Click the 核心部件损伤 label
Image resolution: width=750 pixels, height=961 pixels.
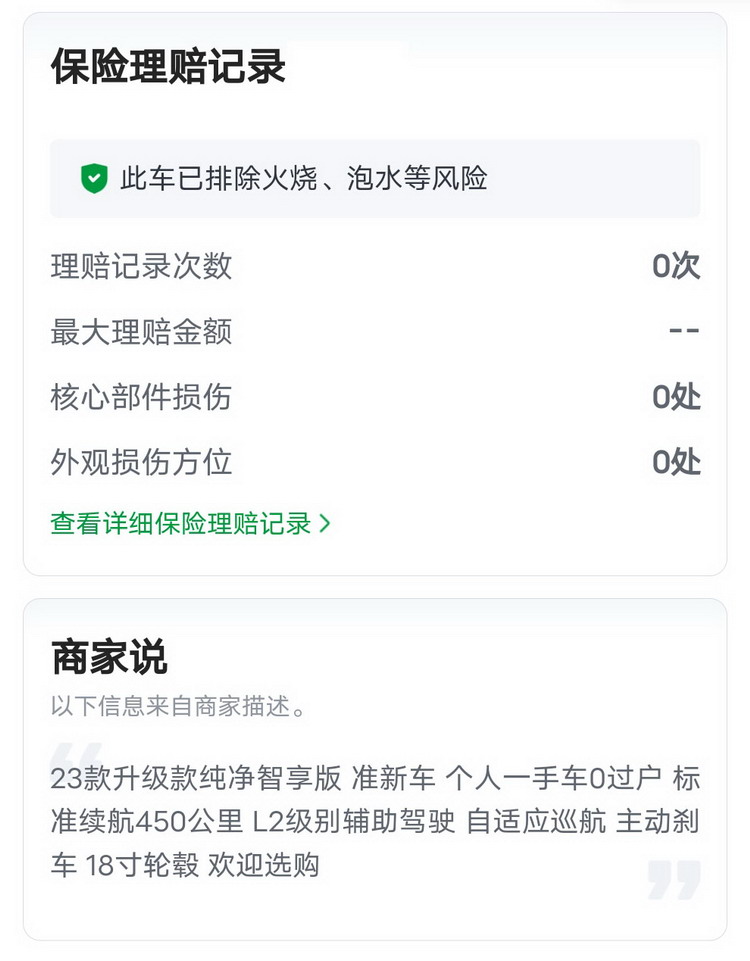141,397
